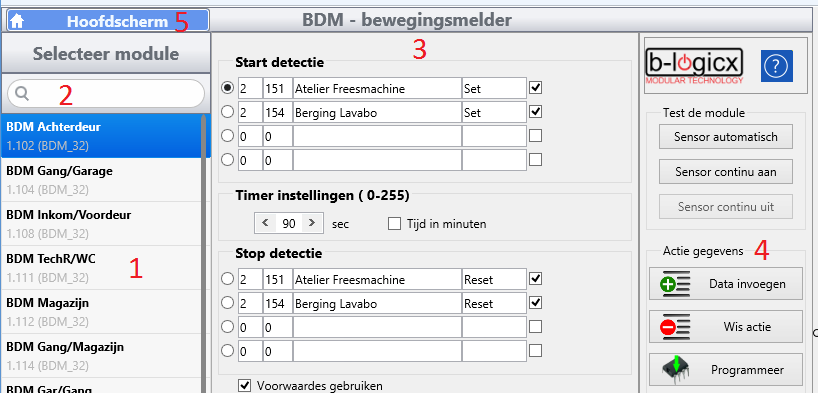Enable Tijd in minuten checkbox
The image size is (818, 393).
pos(394,224)
